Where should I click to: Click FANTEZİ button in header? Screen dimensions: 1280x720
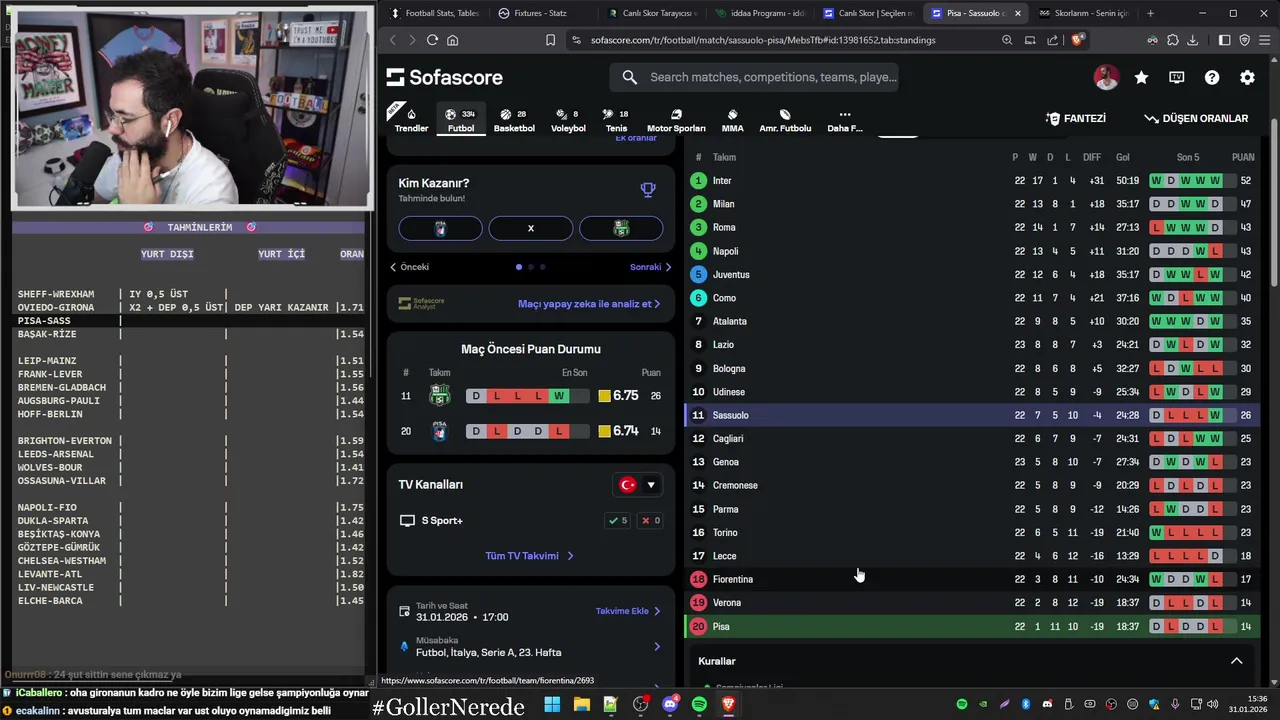pos(1076,118)
